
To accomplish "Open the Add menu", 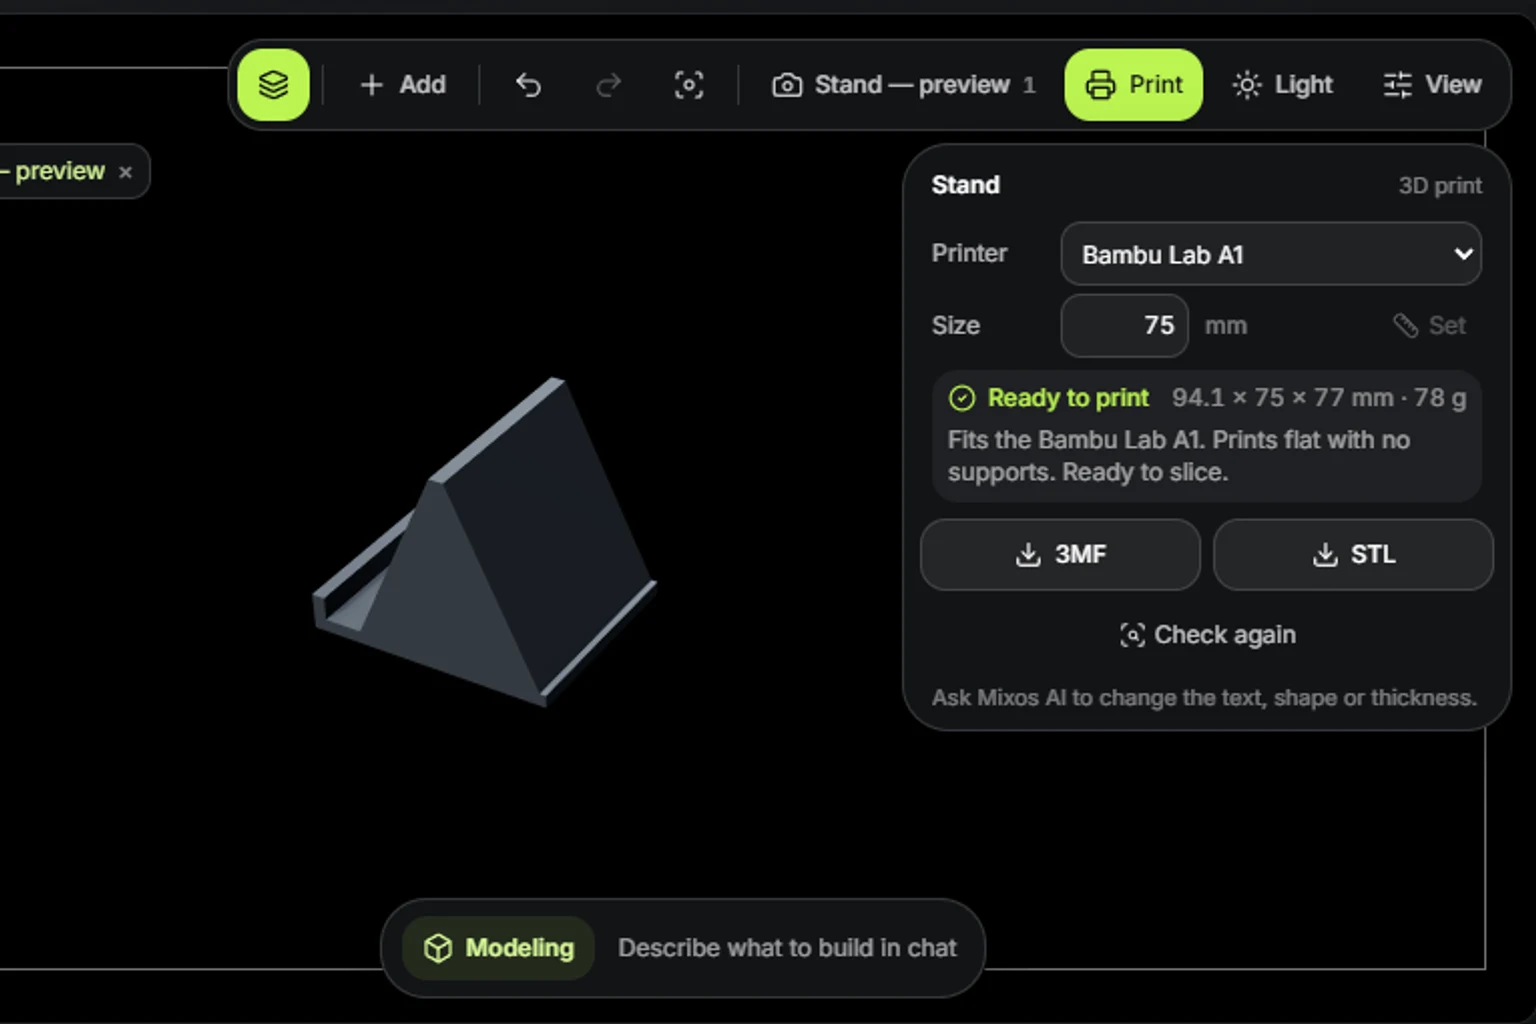I will 403,85.
